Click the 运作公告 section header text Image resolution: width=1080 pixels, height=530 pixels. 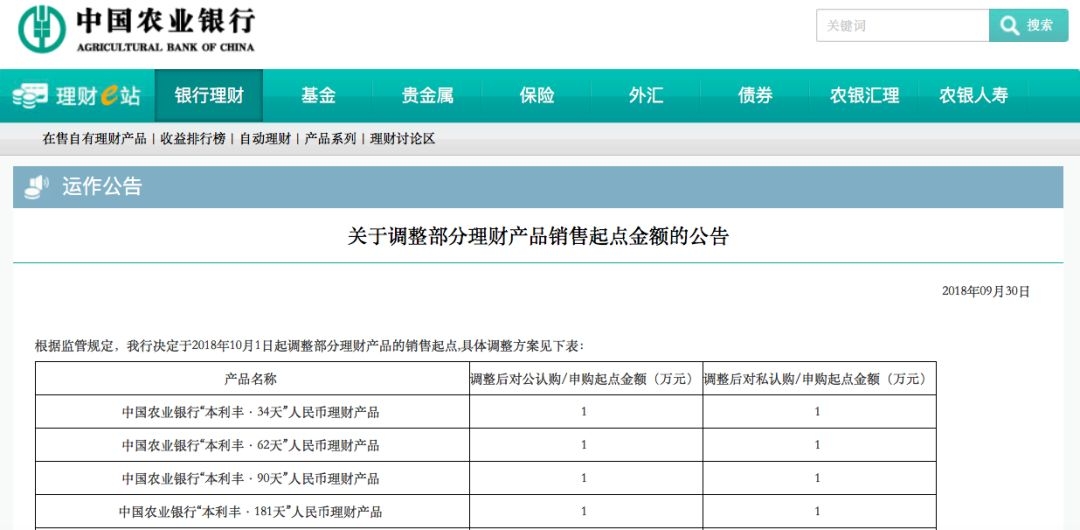pyautogui.click(x=102, y=187)
